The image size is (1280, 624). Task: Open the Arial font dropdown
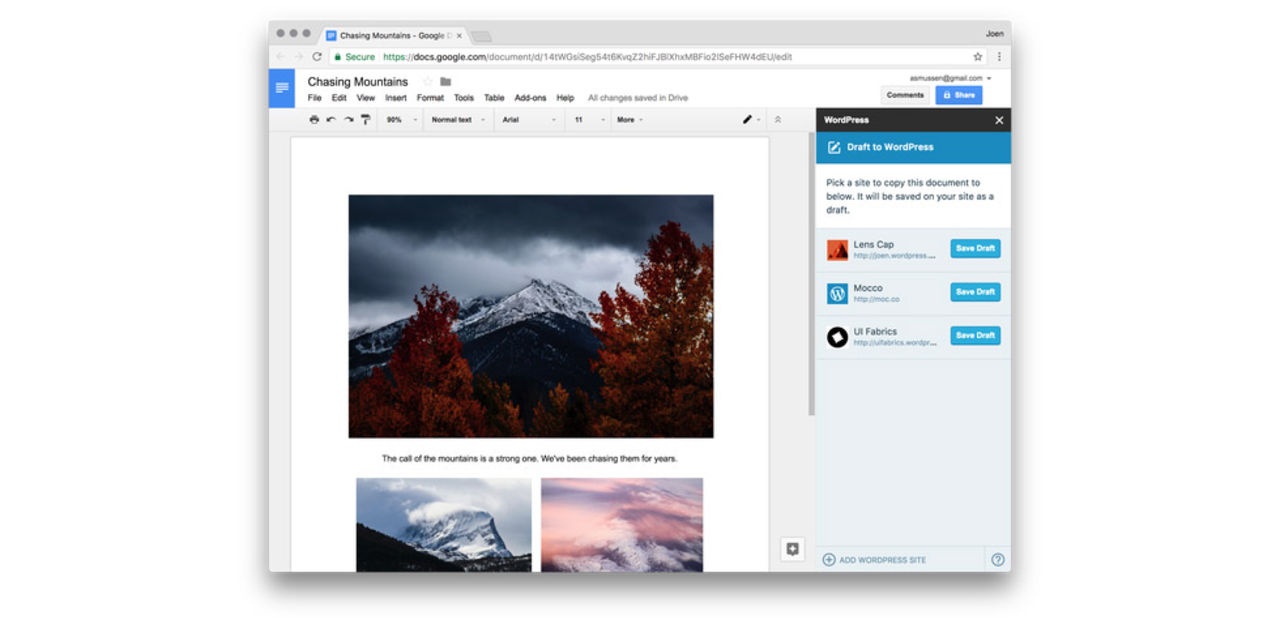[x=527, y=120]
